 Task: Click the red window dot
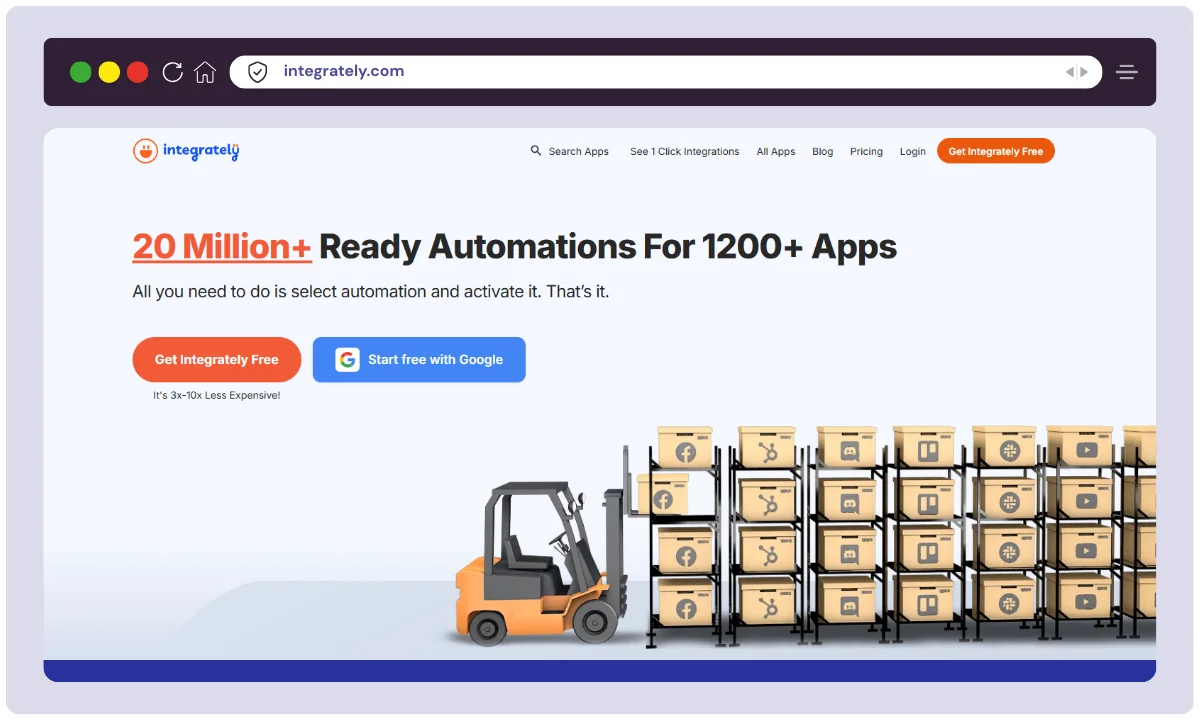click(138, 72)
